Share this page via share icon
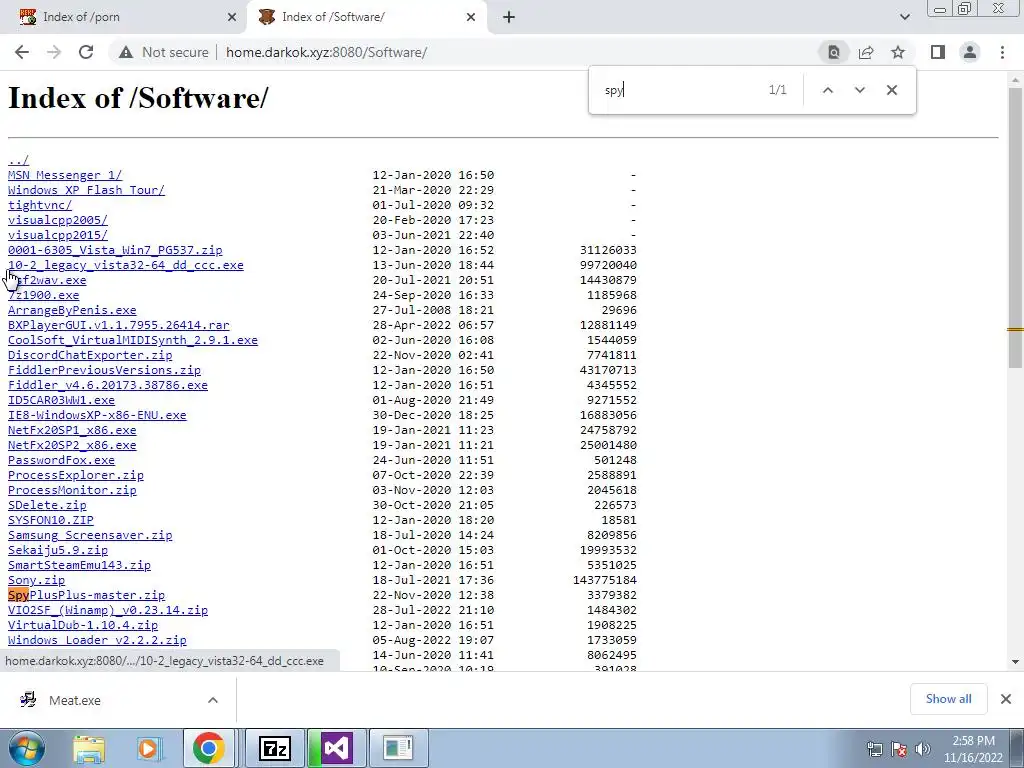 pos(866,52)
